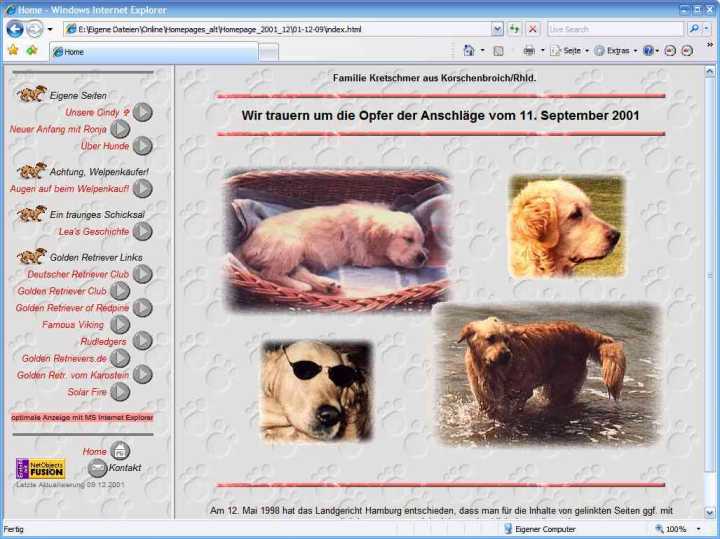
Task: Click the NetObjects Fusion logo
Action: (x=40, y=468)
